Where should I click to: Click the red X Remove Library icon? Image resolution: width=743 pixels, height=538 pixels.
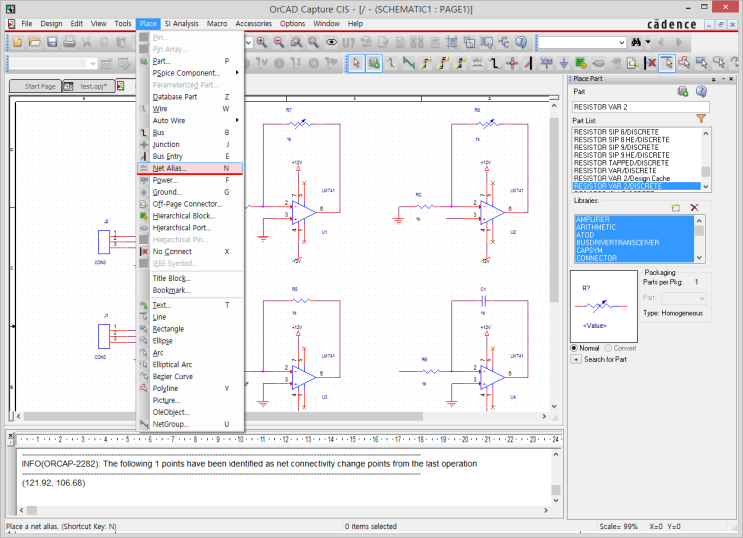[x=694, y=208]
